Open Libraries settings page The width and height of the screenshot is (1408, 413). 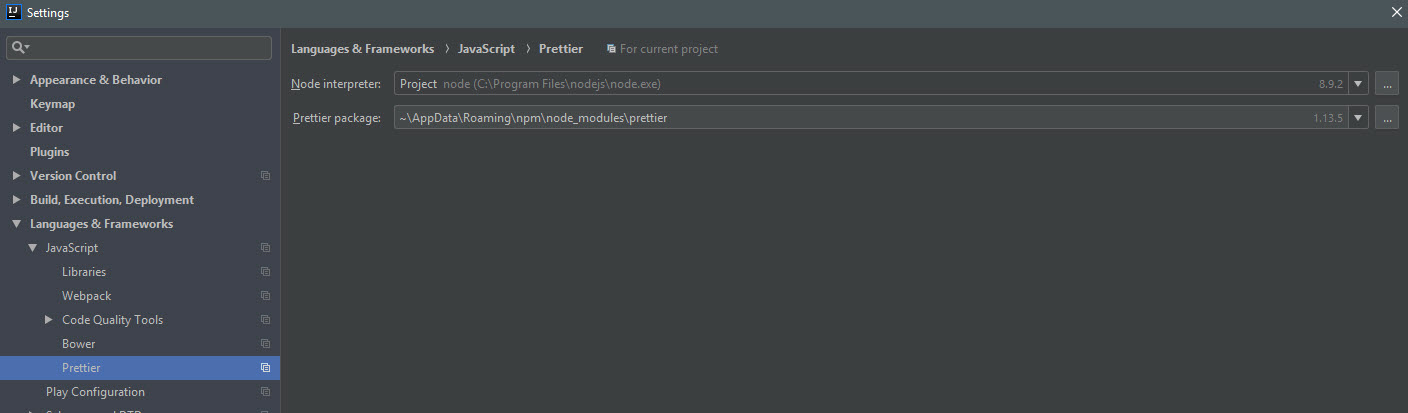pyautogui.click(x=84, y=272)
